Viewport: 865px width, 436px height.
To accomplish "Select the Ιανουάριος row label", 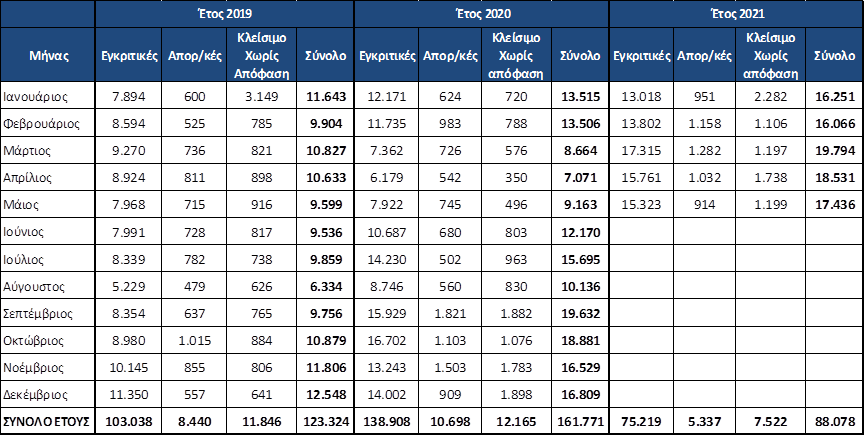I will point(48,98).
